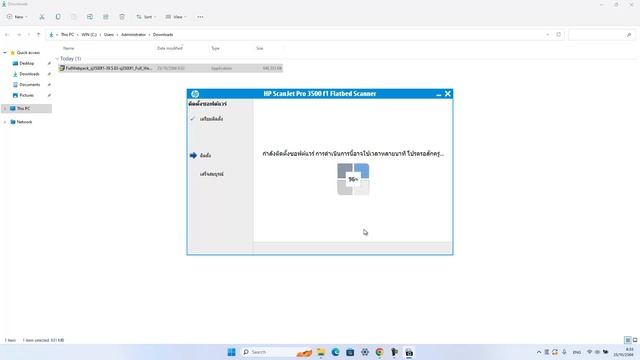Click the ENG language indicator
Image resolution: width=640 pixels, height=360 pixels.
coord(577,352)
